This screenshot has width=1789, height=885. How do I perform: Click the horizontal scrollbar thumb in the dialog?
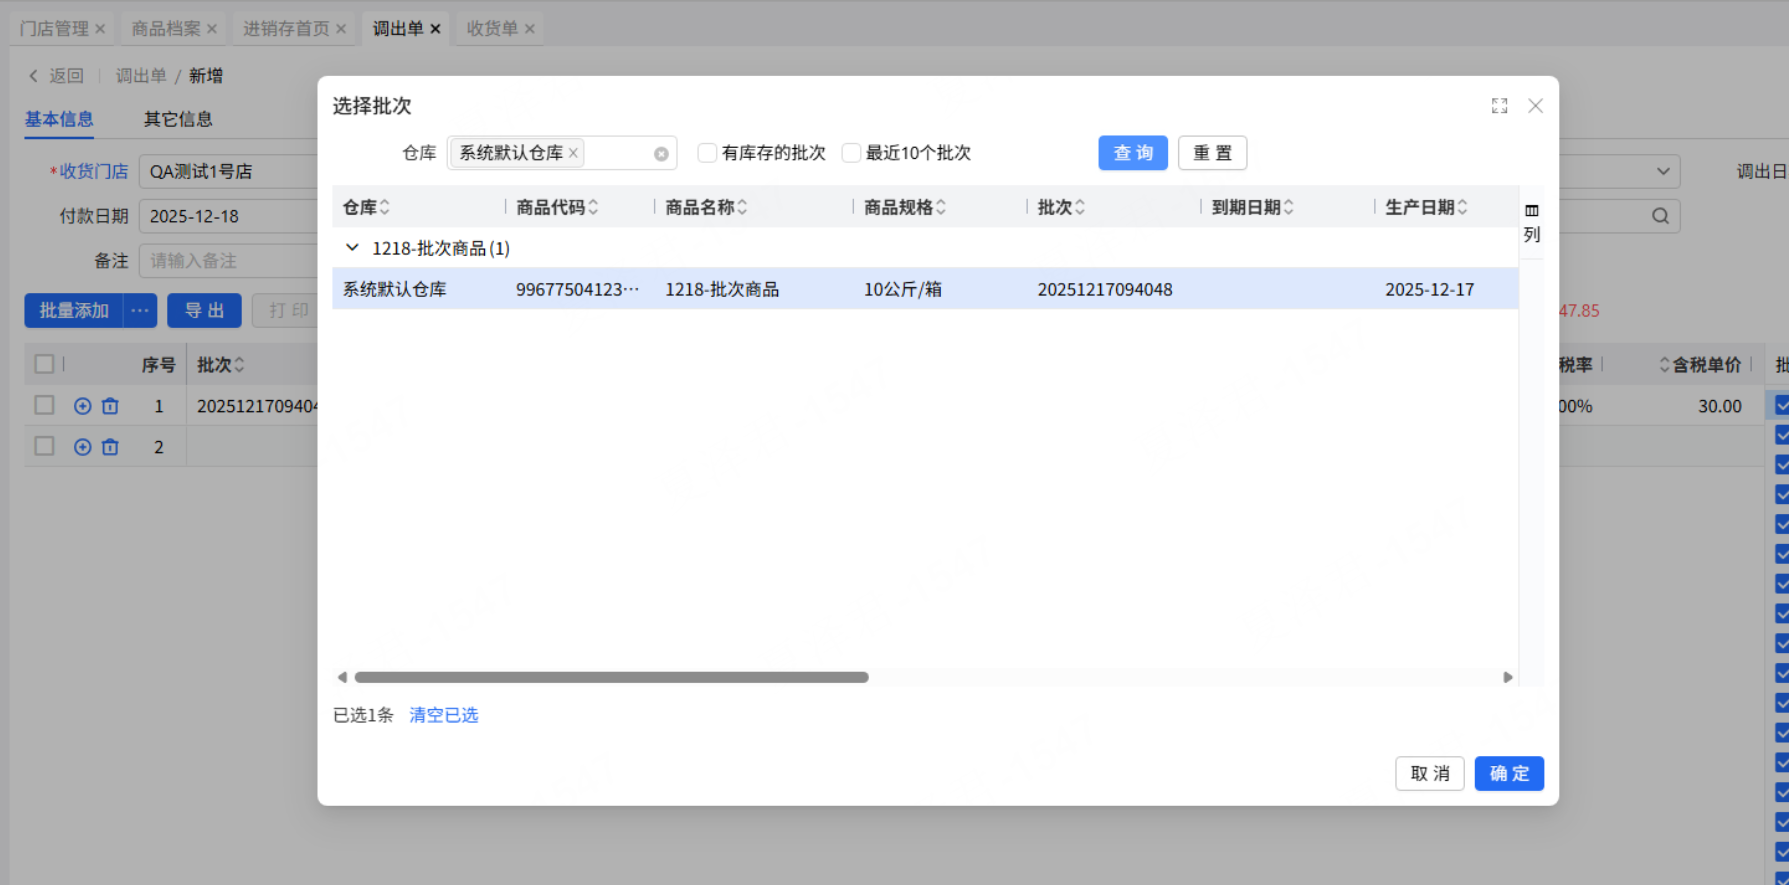(611, 677)
